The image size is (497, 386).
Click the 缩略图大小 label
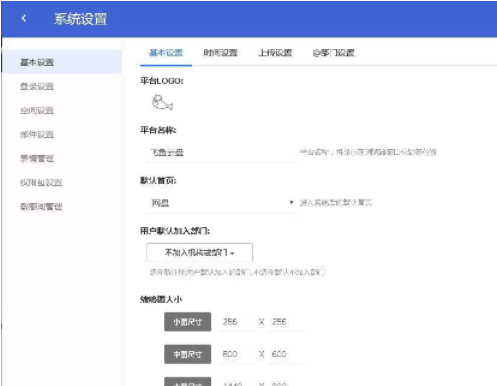click(161, 299)
